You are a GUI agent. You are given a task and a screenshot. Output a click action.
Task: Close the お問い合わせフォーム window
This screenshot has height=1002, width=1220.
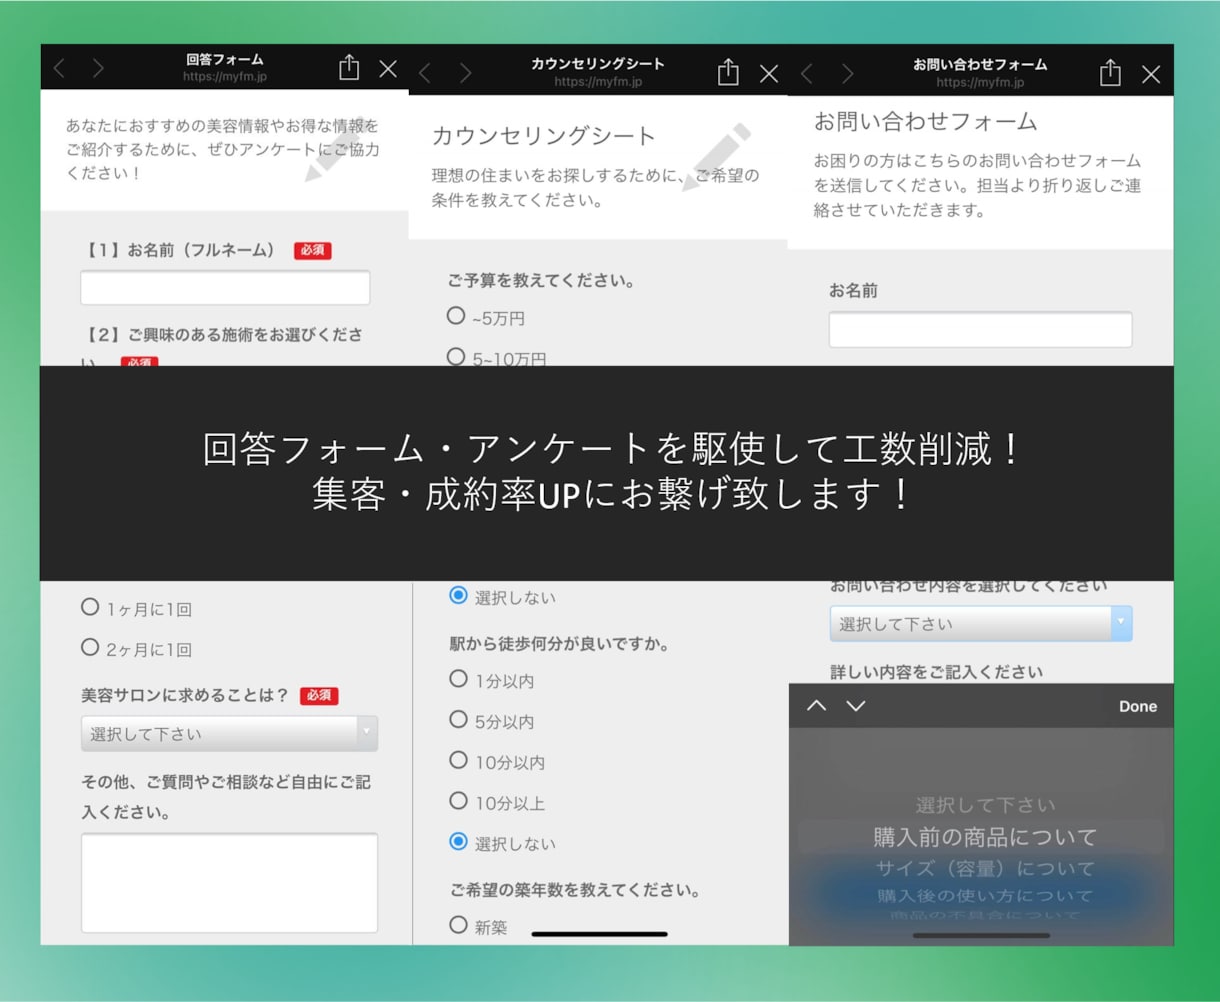point(1151,74)
